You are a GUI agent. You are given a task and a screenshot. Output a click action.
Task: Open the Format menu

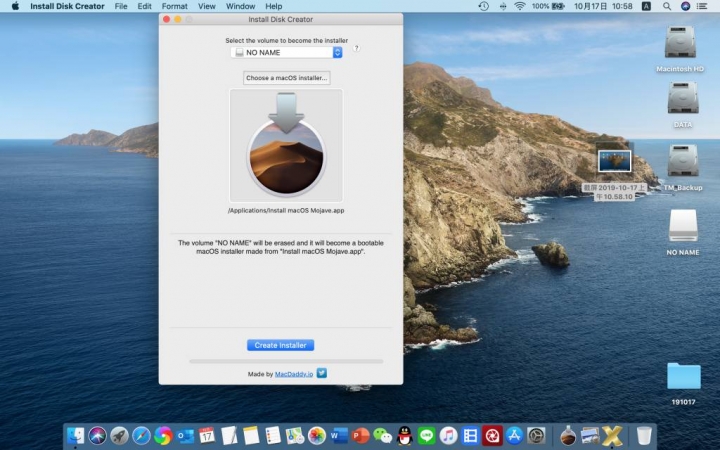[174, 6]
